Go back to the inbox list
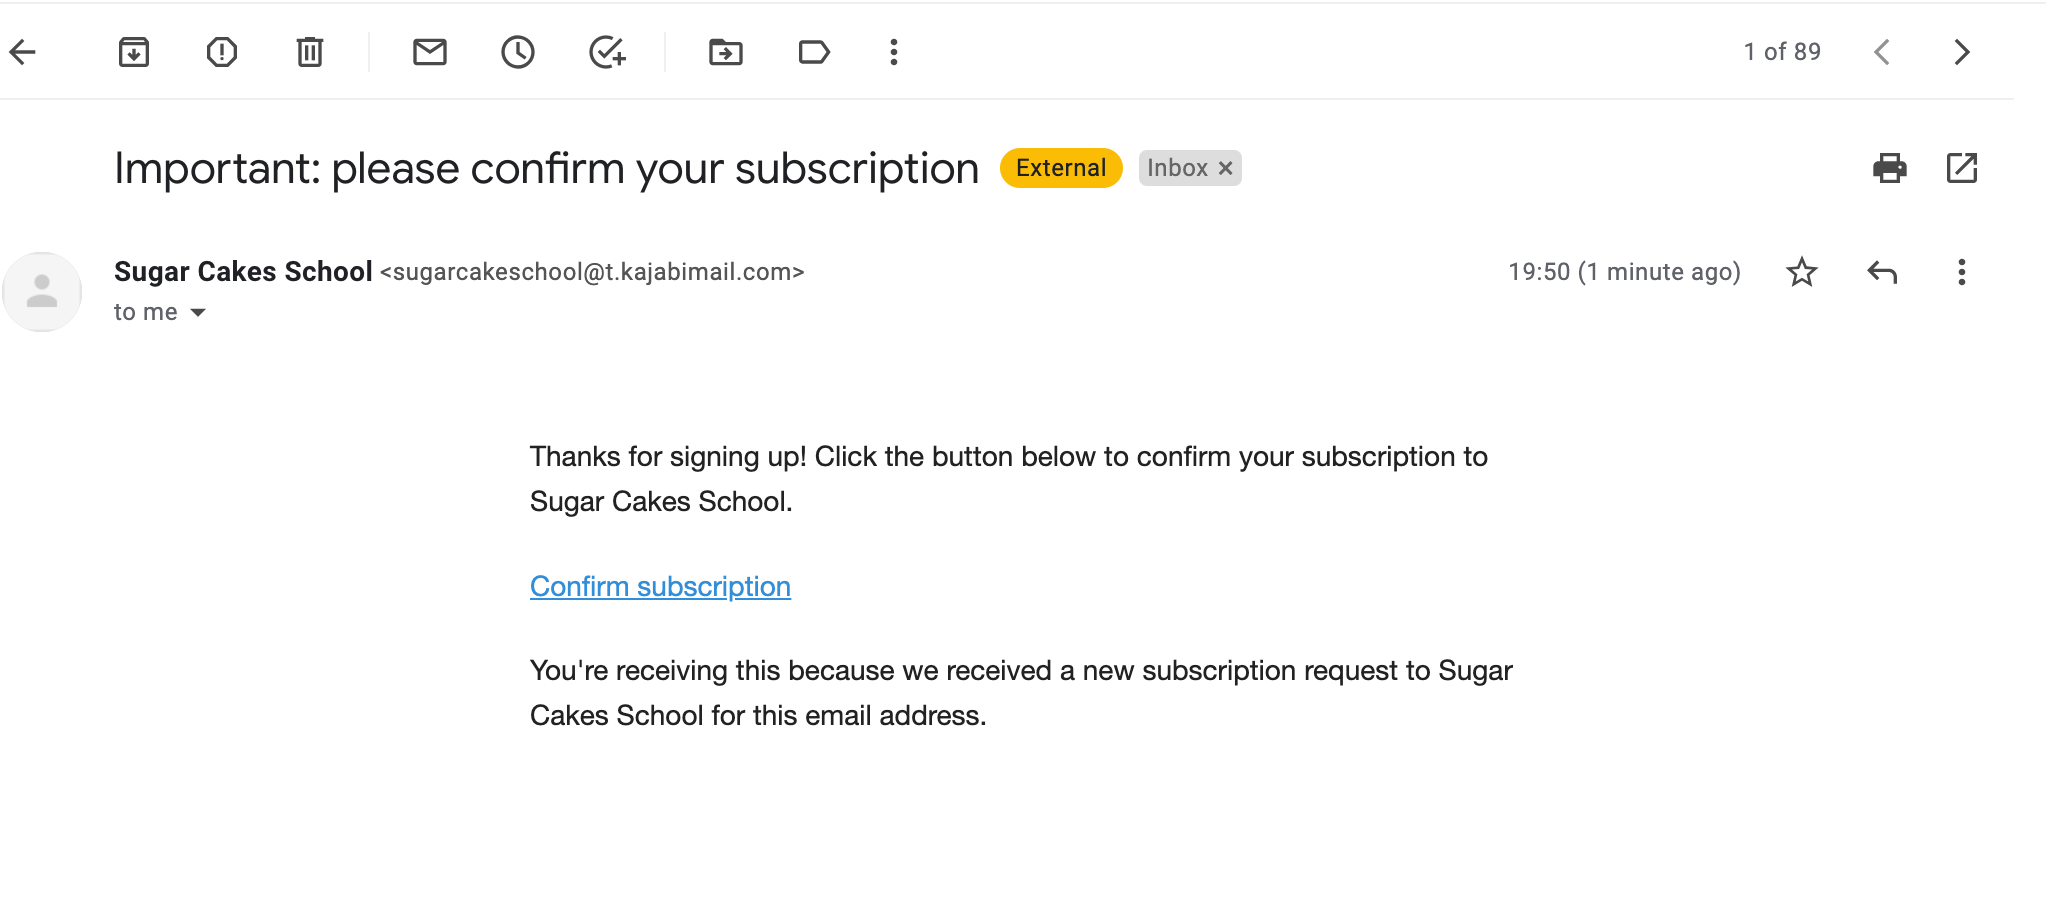Viewport: 2046px width, 919px height. pos(23,52)
